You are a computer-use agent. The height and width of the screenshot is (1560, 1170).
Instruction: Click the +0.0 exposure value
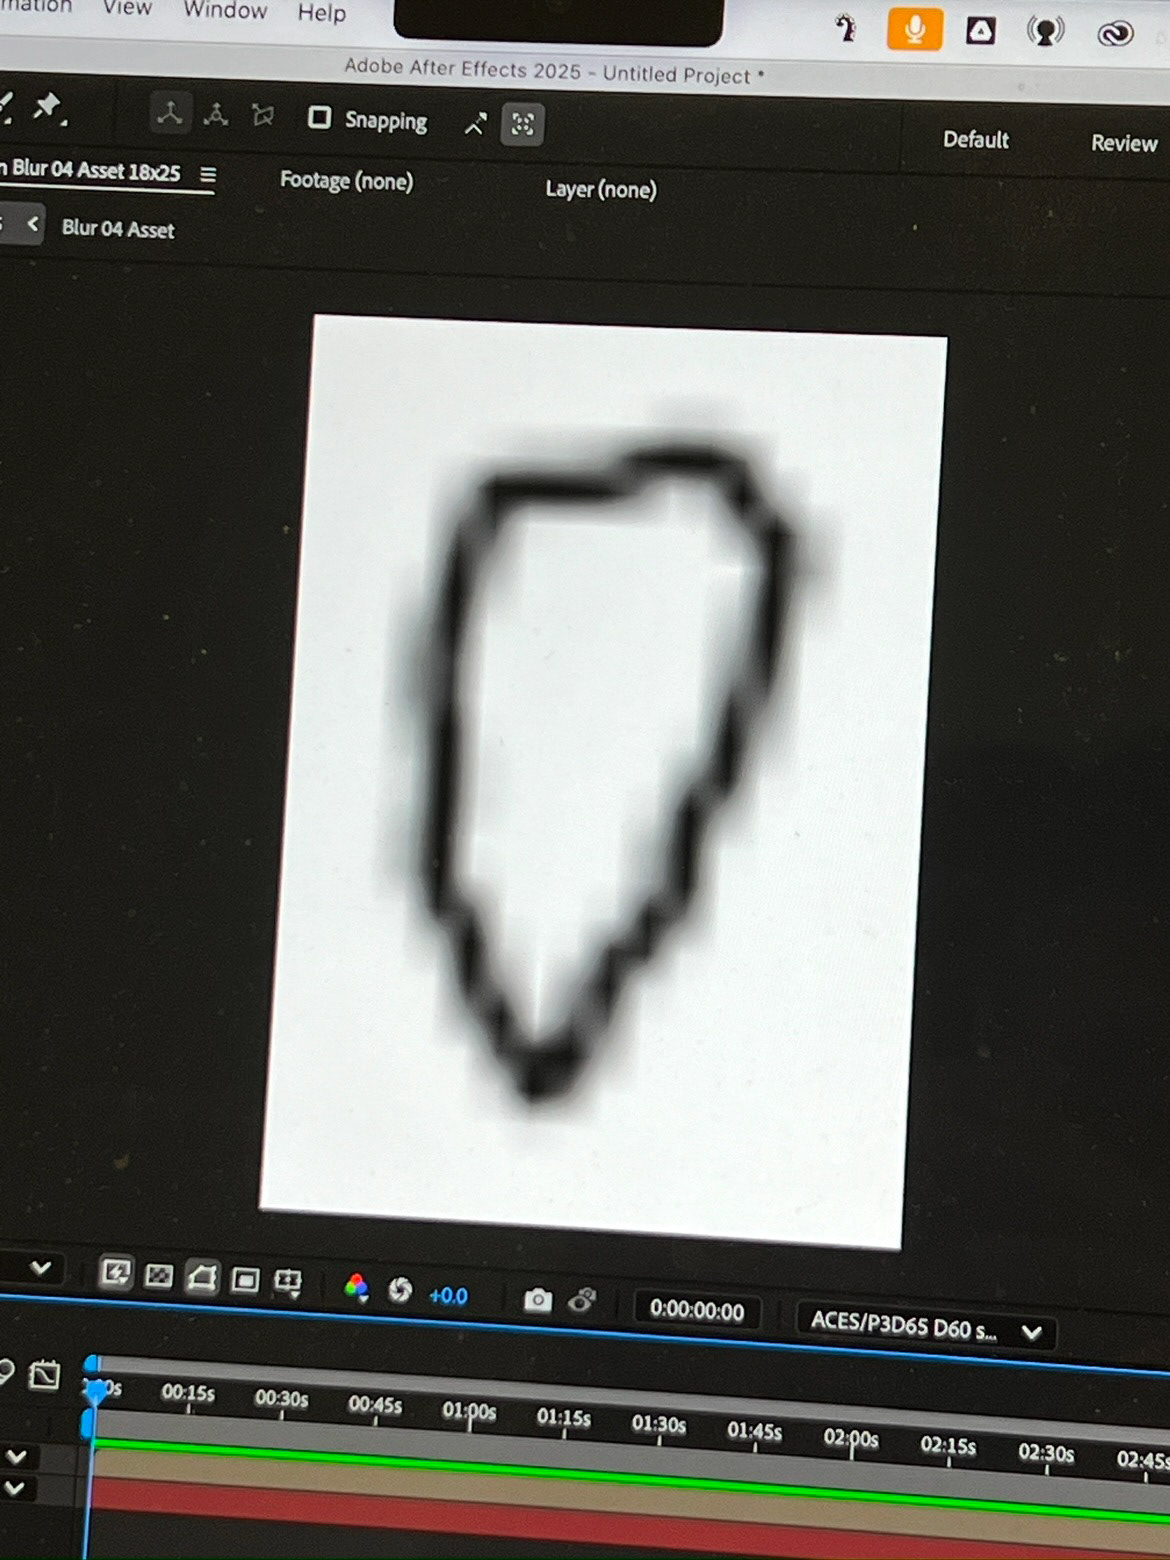[448, 1296]
